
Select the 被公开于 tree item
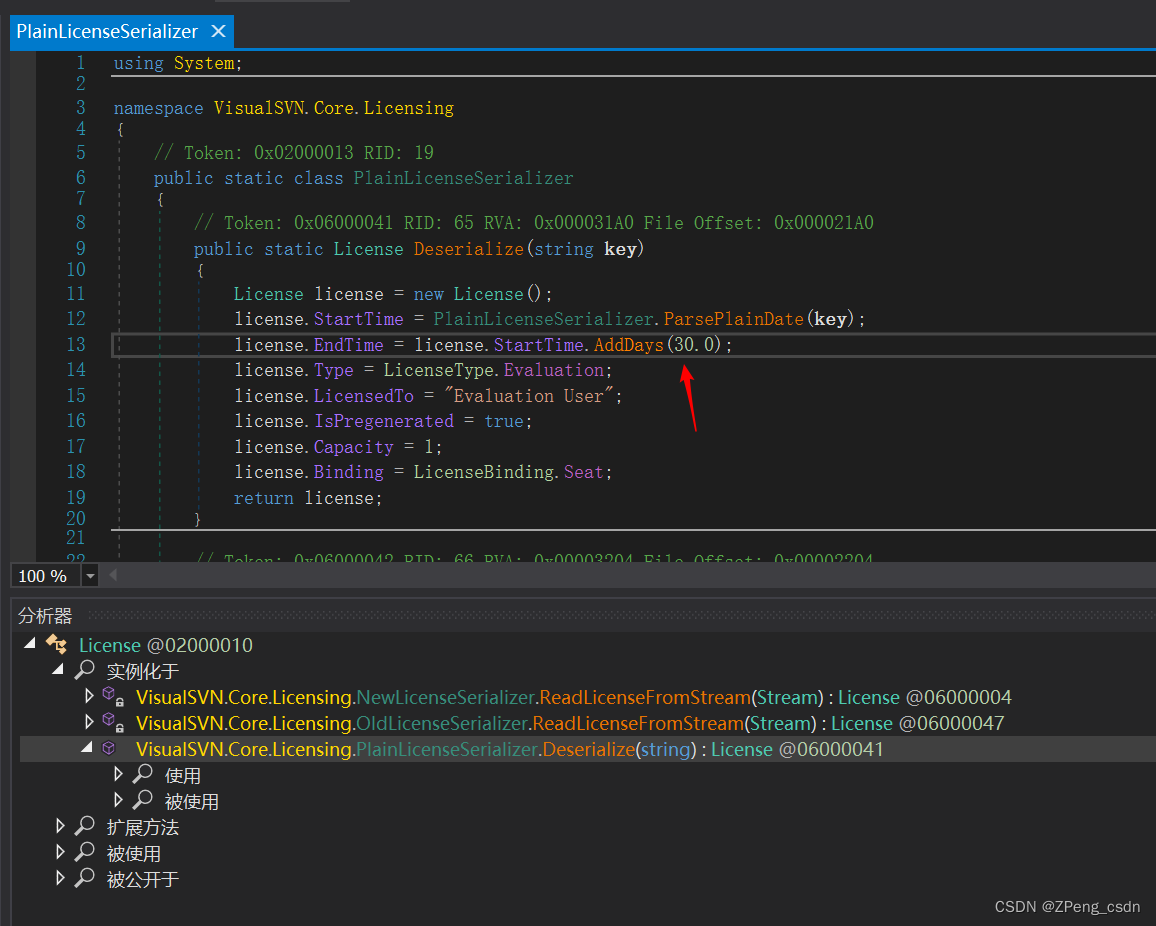coord(142,879)
